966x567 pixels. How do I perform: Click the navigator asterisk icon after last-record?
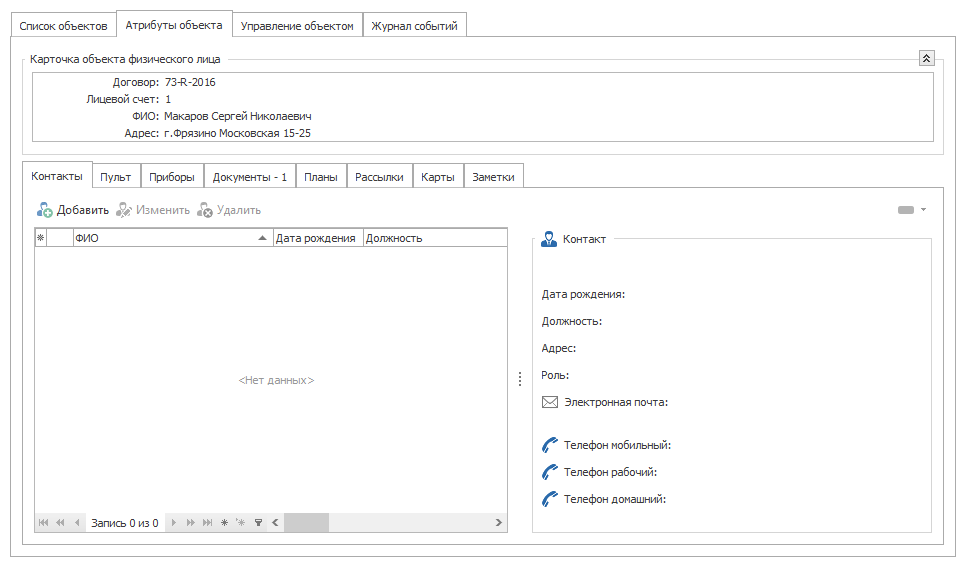click(x=224, y=523)
